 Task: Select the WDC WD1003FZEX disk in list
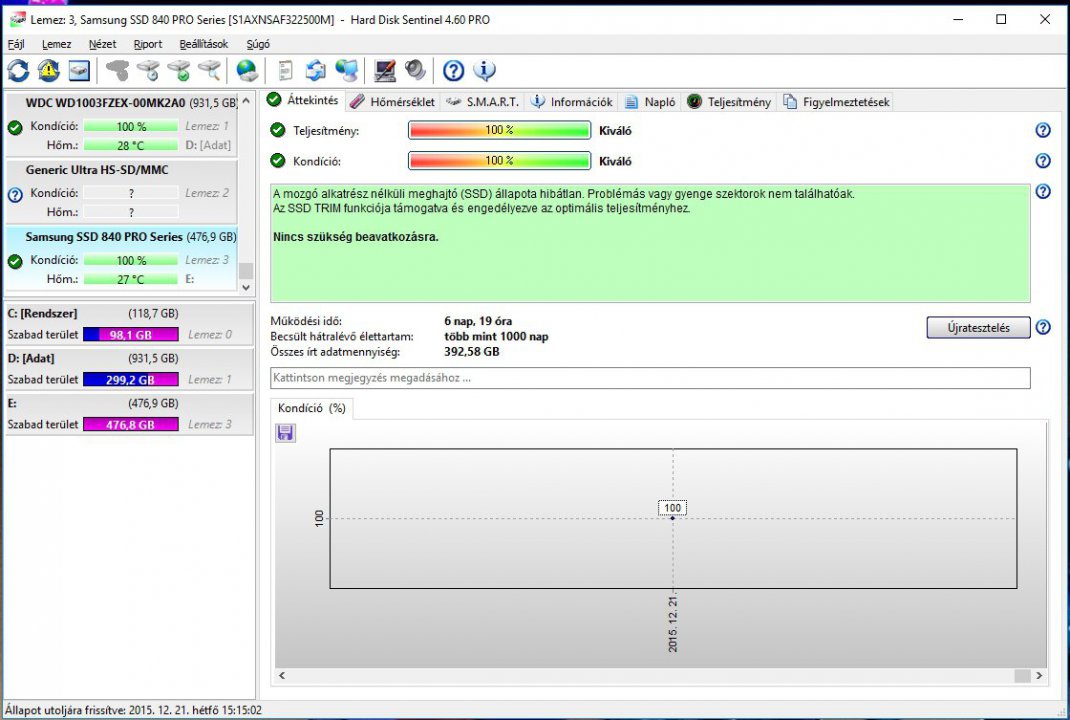105,103
